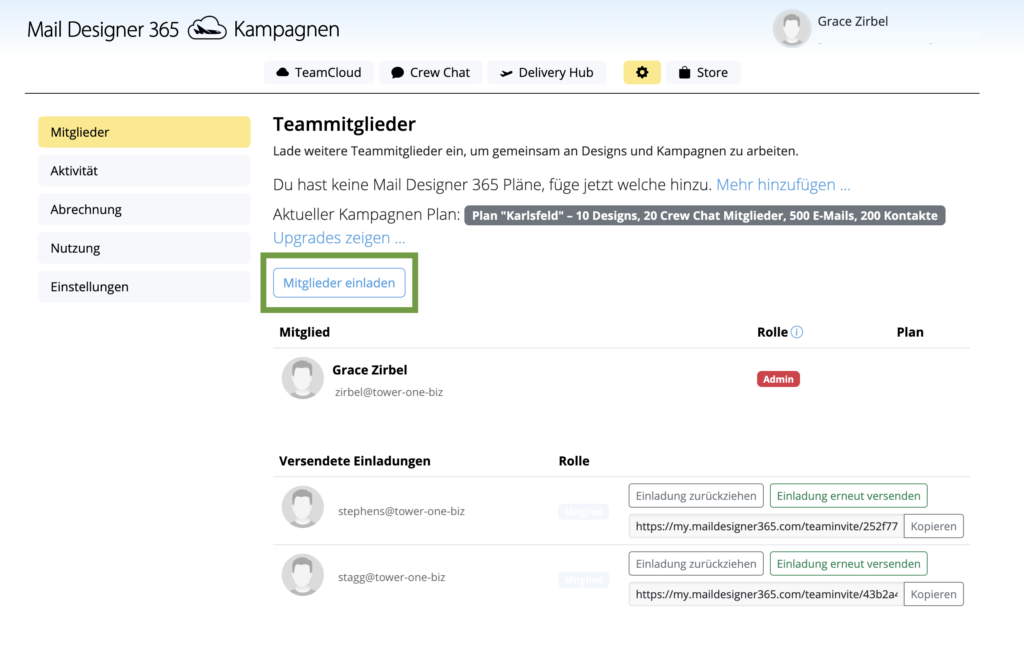Withdraw the invitation for stagg@tower-one-biz

pyautogui.click(x=696, y=563)
